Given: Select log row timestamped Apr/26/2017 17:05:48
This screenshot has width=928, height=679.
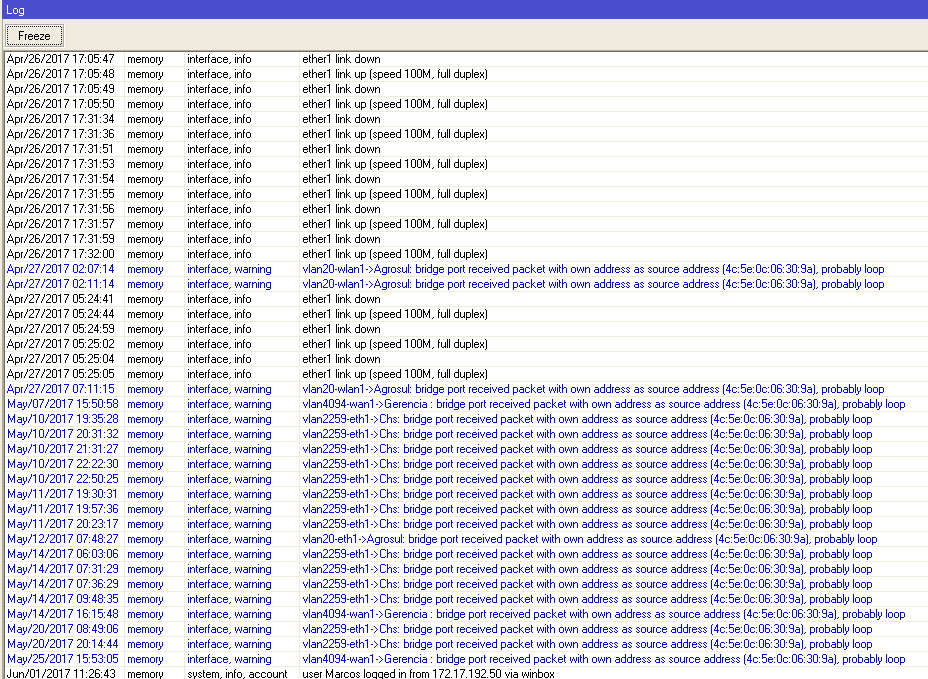Looking at the screenshot, I should tap(466, 74).
